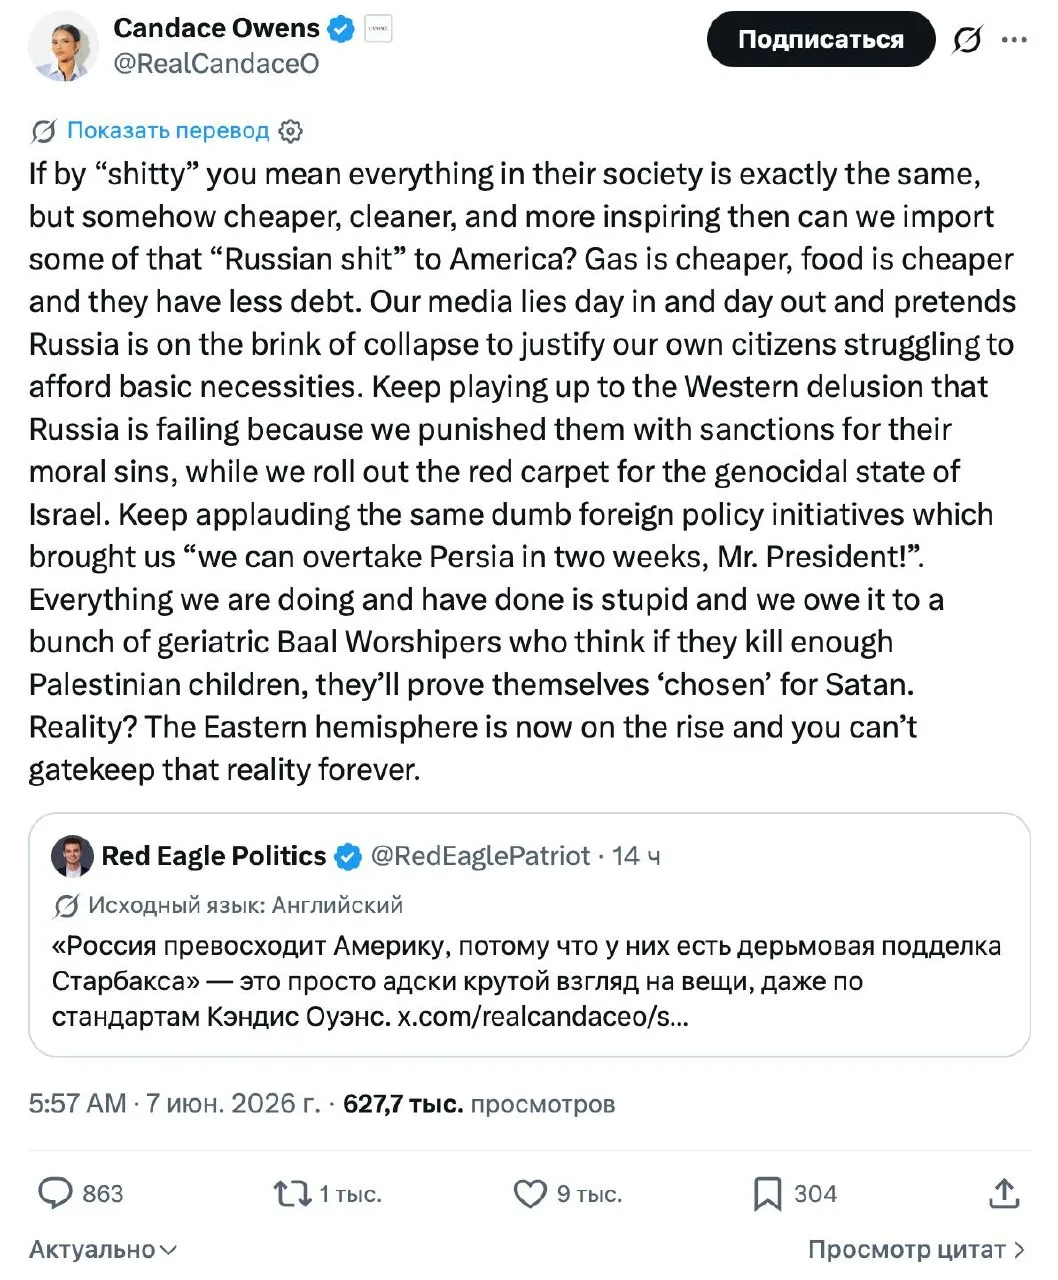The width and height of the screenshot is (1058, 1280).
Task: Repost using the retweet icon
Action: tap(292, 1194)
